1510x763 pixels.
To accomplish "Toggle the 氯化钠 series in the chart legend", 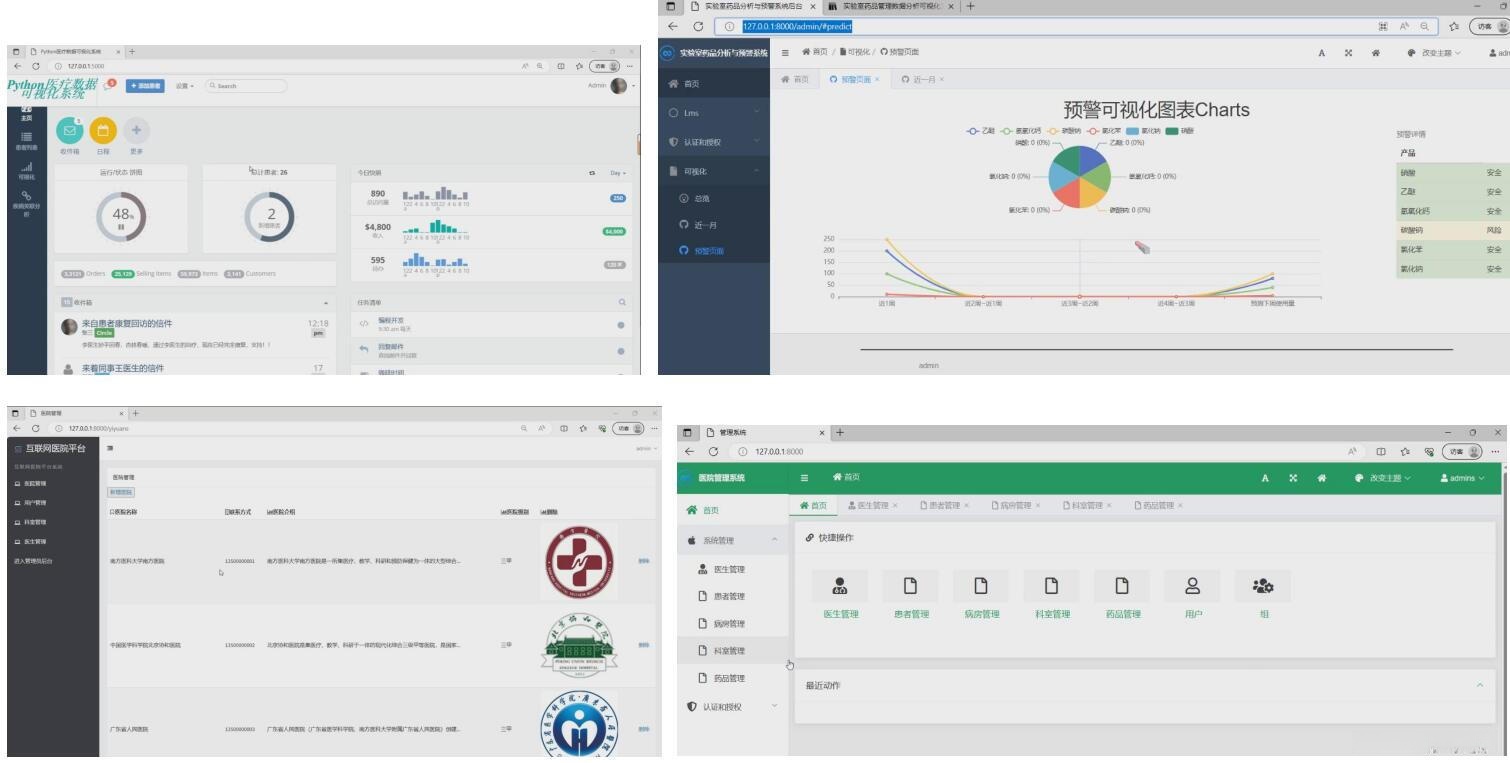I will click(x=1141, y=131).
